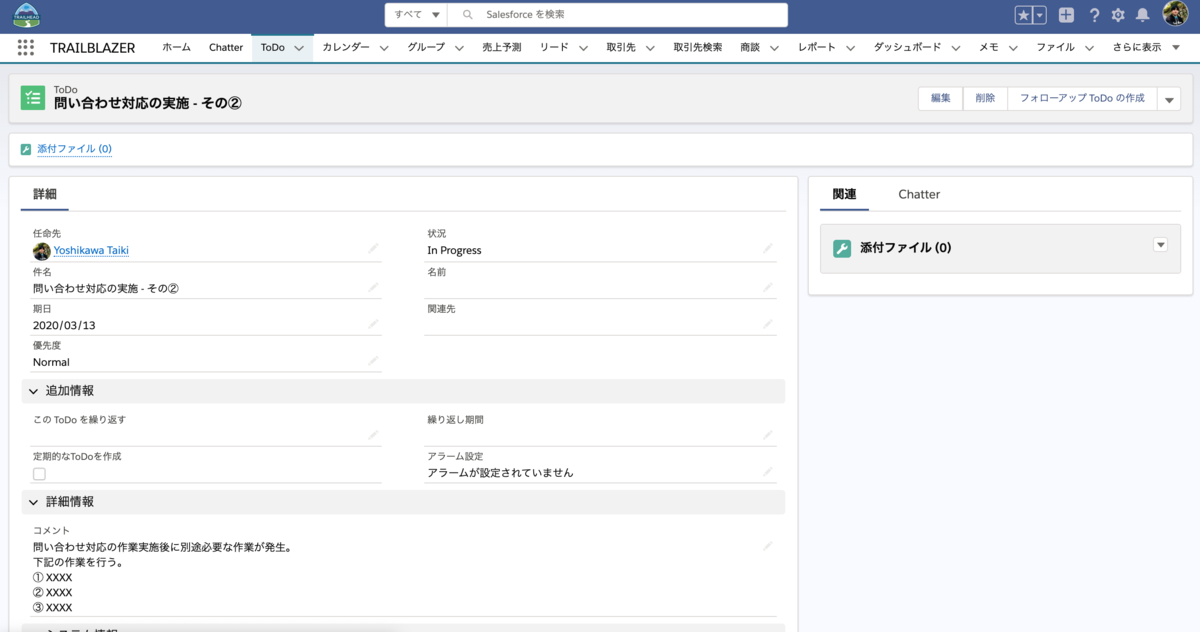The image size is (1200, 632).
Task: Click the 編集 button
Action: pos(939,98)
